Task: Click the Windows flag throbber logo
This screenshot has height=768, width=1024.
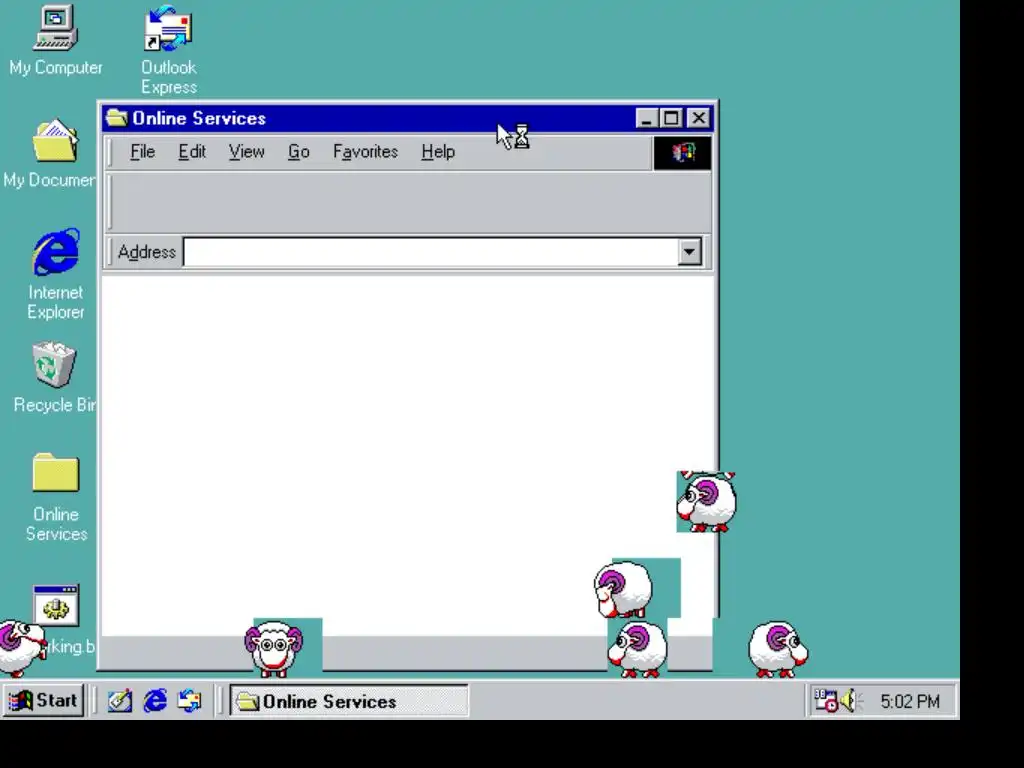Action: (682, 153)
